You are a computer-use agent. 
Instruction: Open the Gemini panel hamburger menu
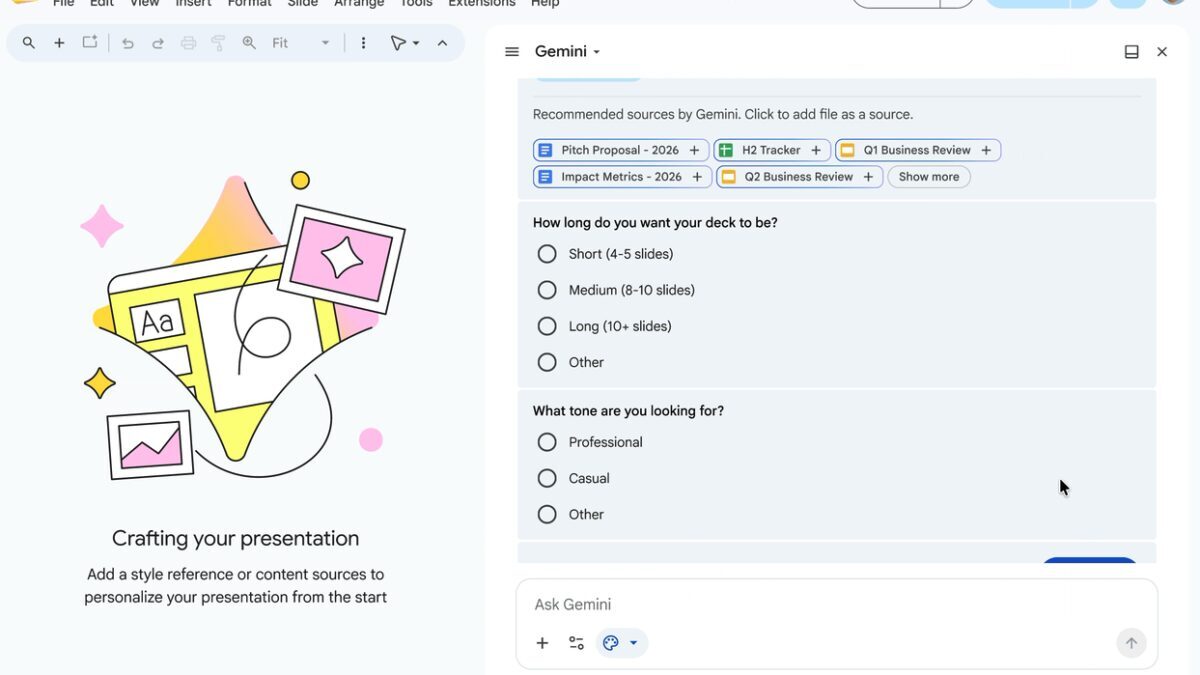512,52
